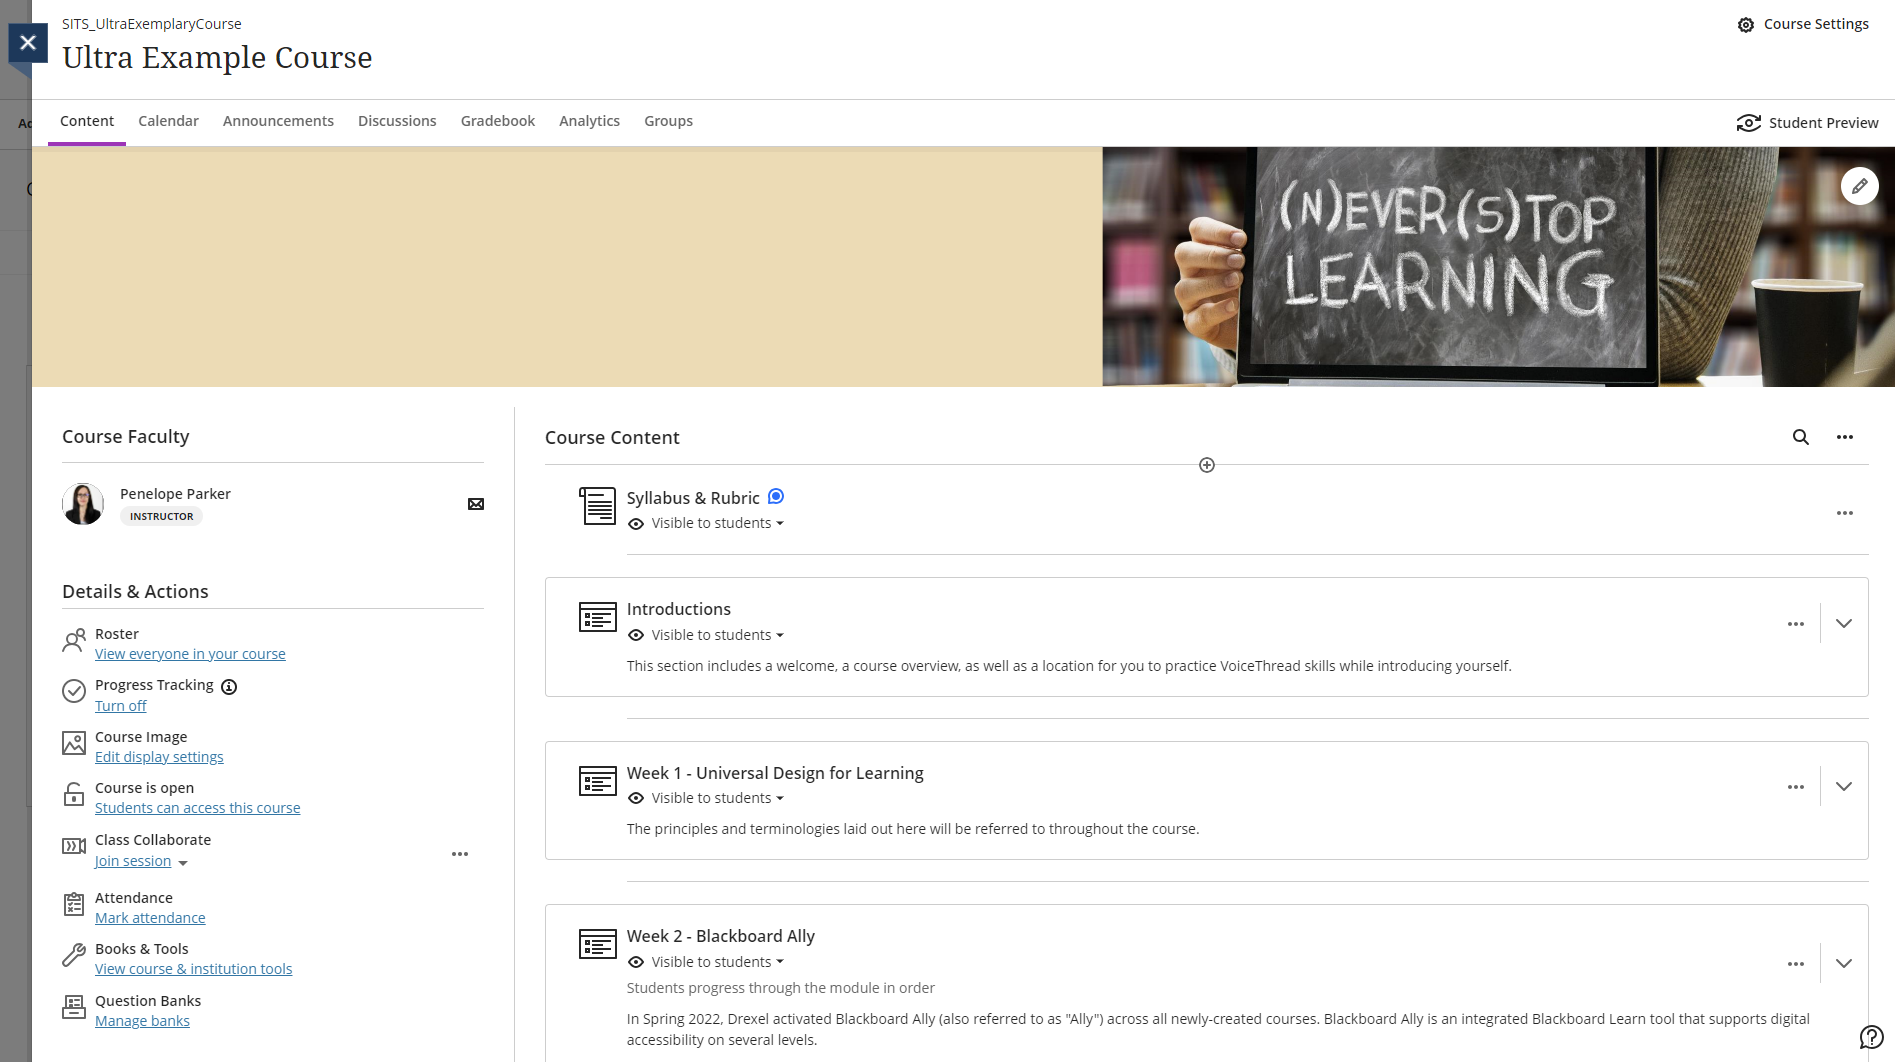
Task: Click Syllabus & Rubric blue progress indicator
Action: point(775,496)
